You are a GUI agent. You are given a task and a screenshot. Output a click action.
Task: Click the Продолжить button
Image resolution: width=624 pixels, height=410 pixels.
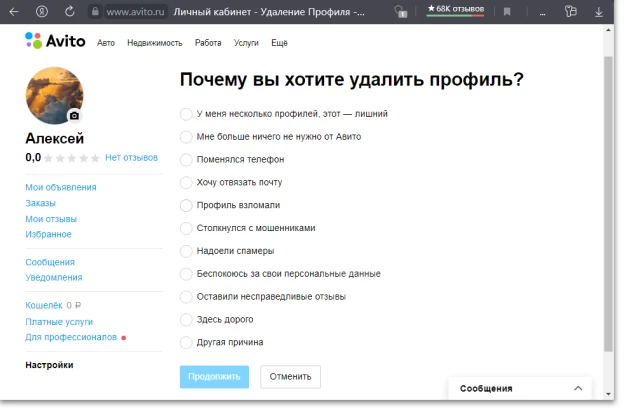point(214,377)
